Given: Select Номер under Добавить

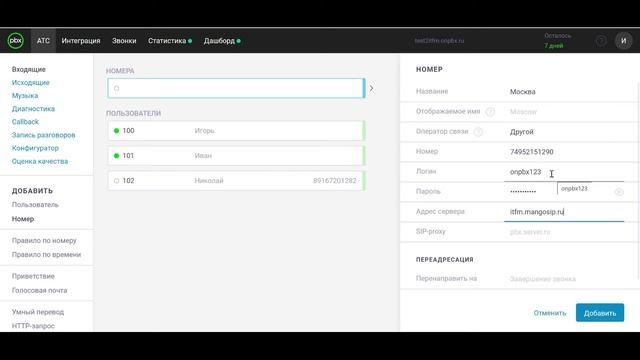Looking at the screenshot, I should tap(23, 219).
